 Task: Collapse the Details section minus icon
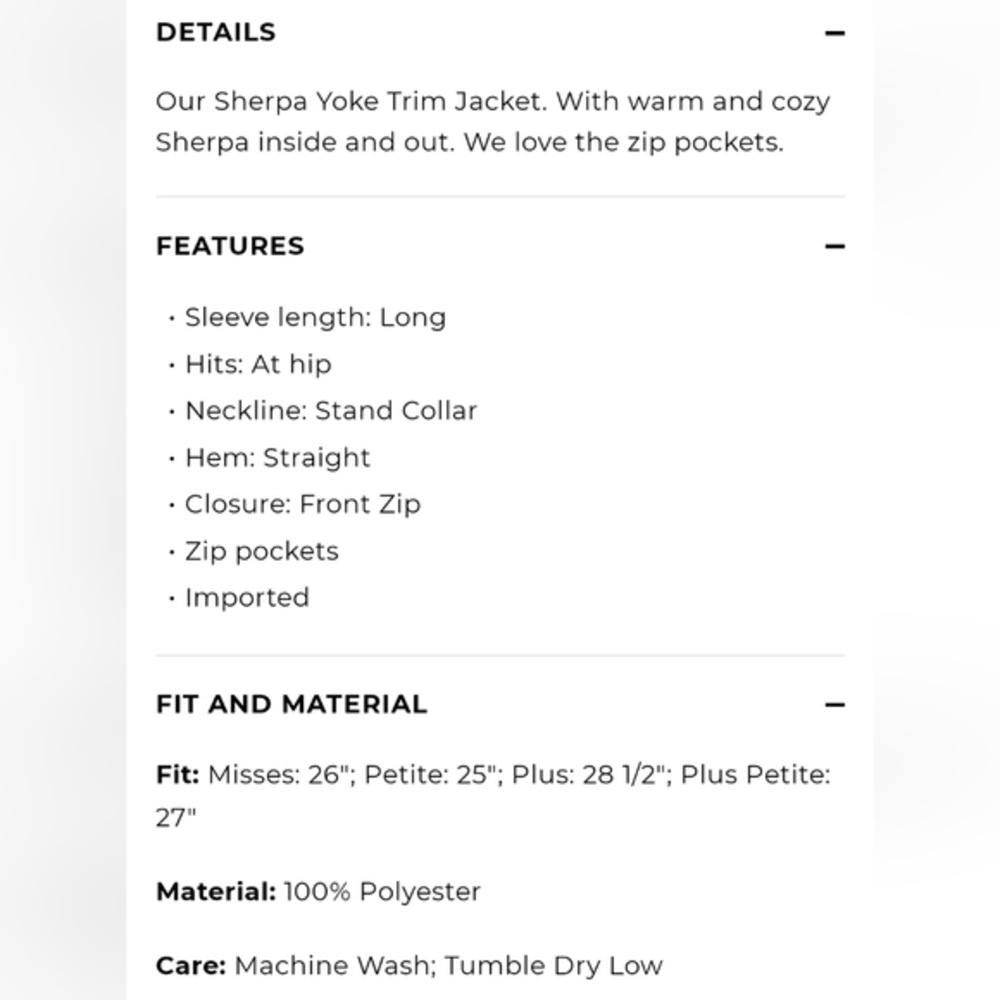(834, 33)
